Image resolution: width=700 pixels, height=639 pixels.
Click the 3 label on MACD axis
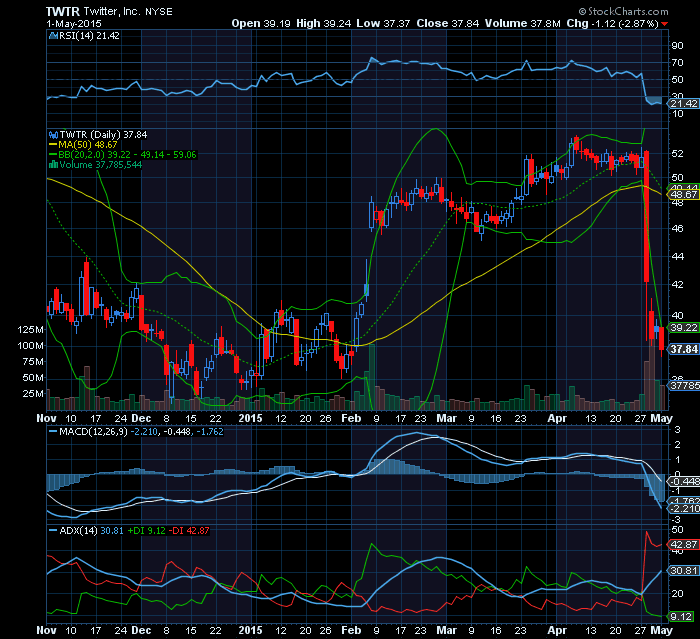pyautogui.click(x=678, y=430)
